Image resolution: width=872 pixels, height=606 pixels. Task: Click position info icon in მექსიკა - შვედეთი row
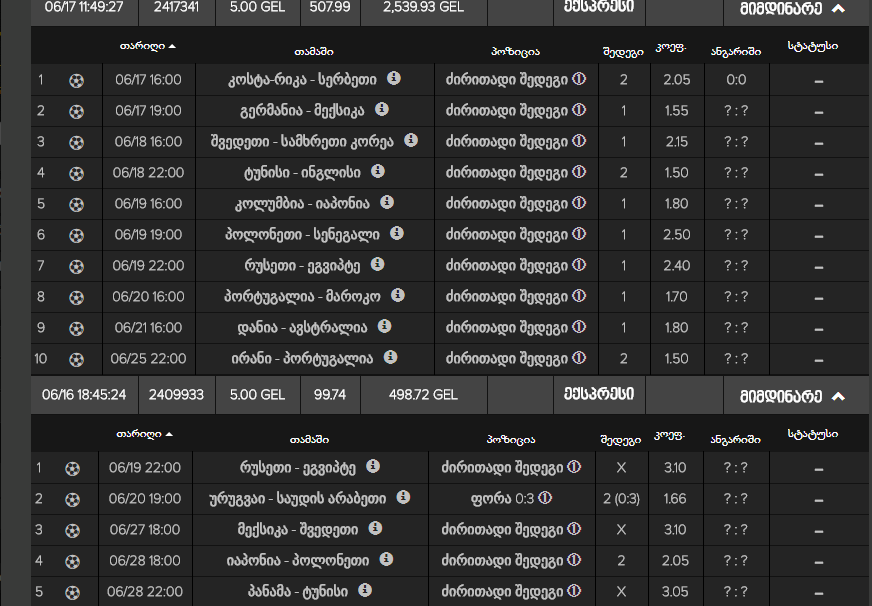574,529
